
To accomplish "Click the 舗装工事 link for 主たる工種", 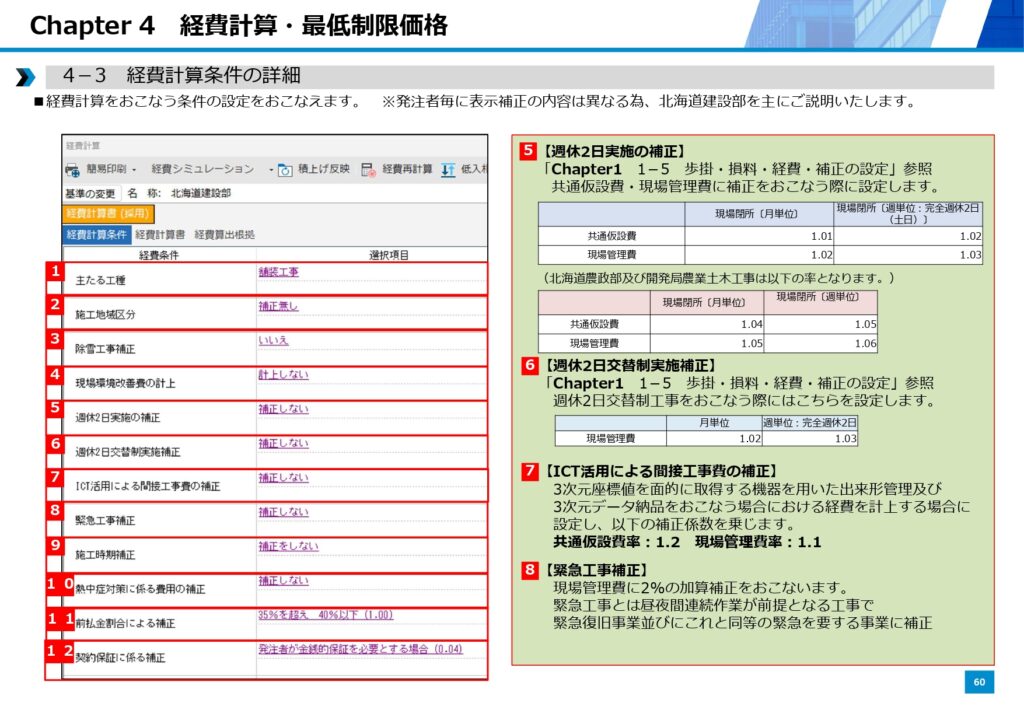I will [278, 272].
